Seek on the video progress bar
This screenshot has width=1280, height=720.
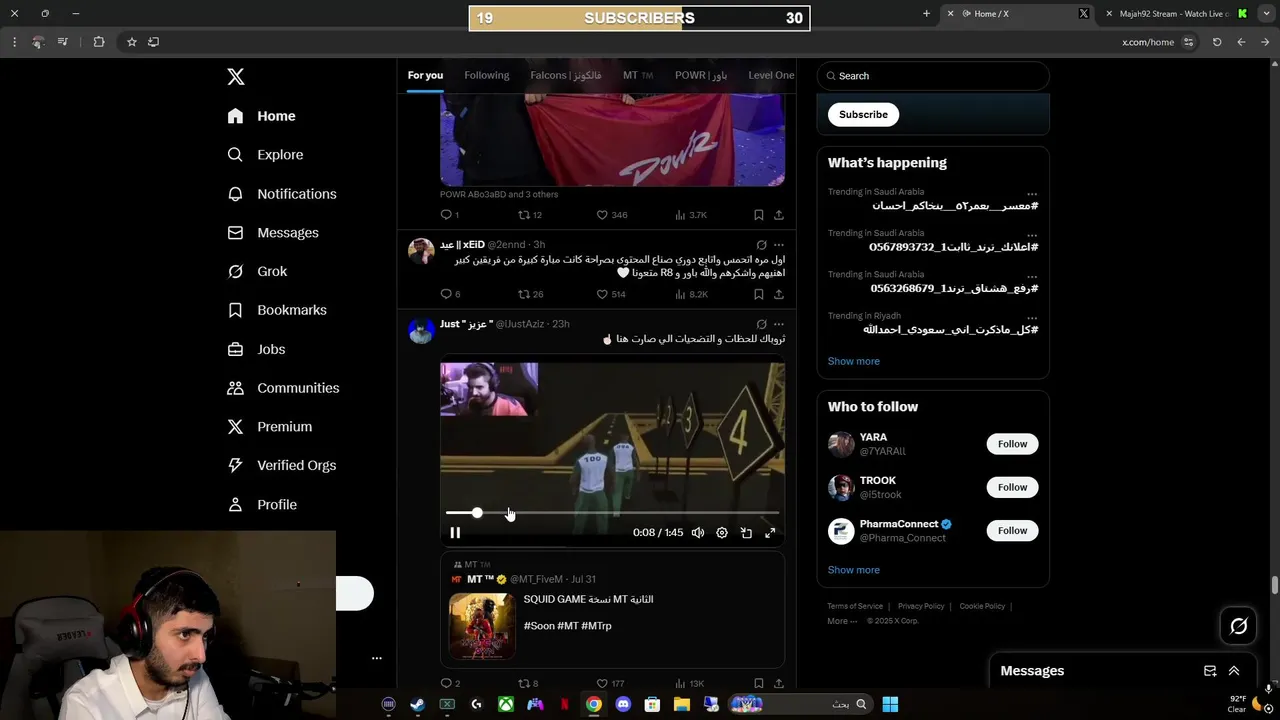(x=612, y=513)
